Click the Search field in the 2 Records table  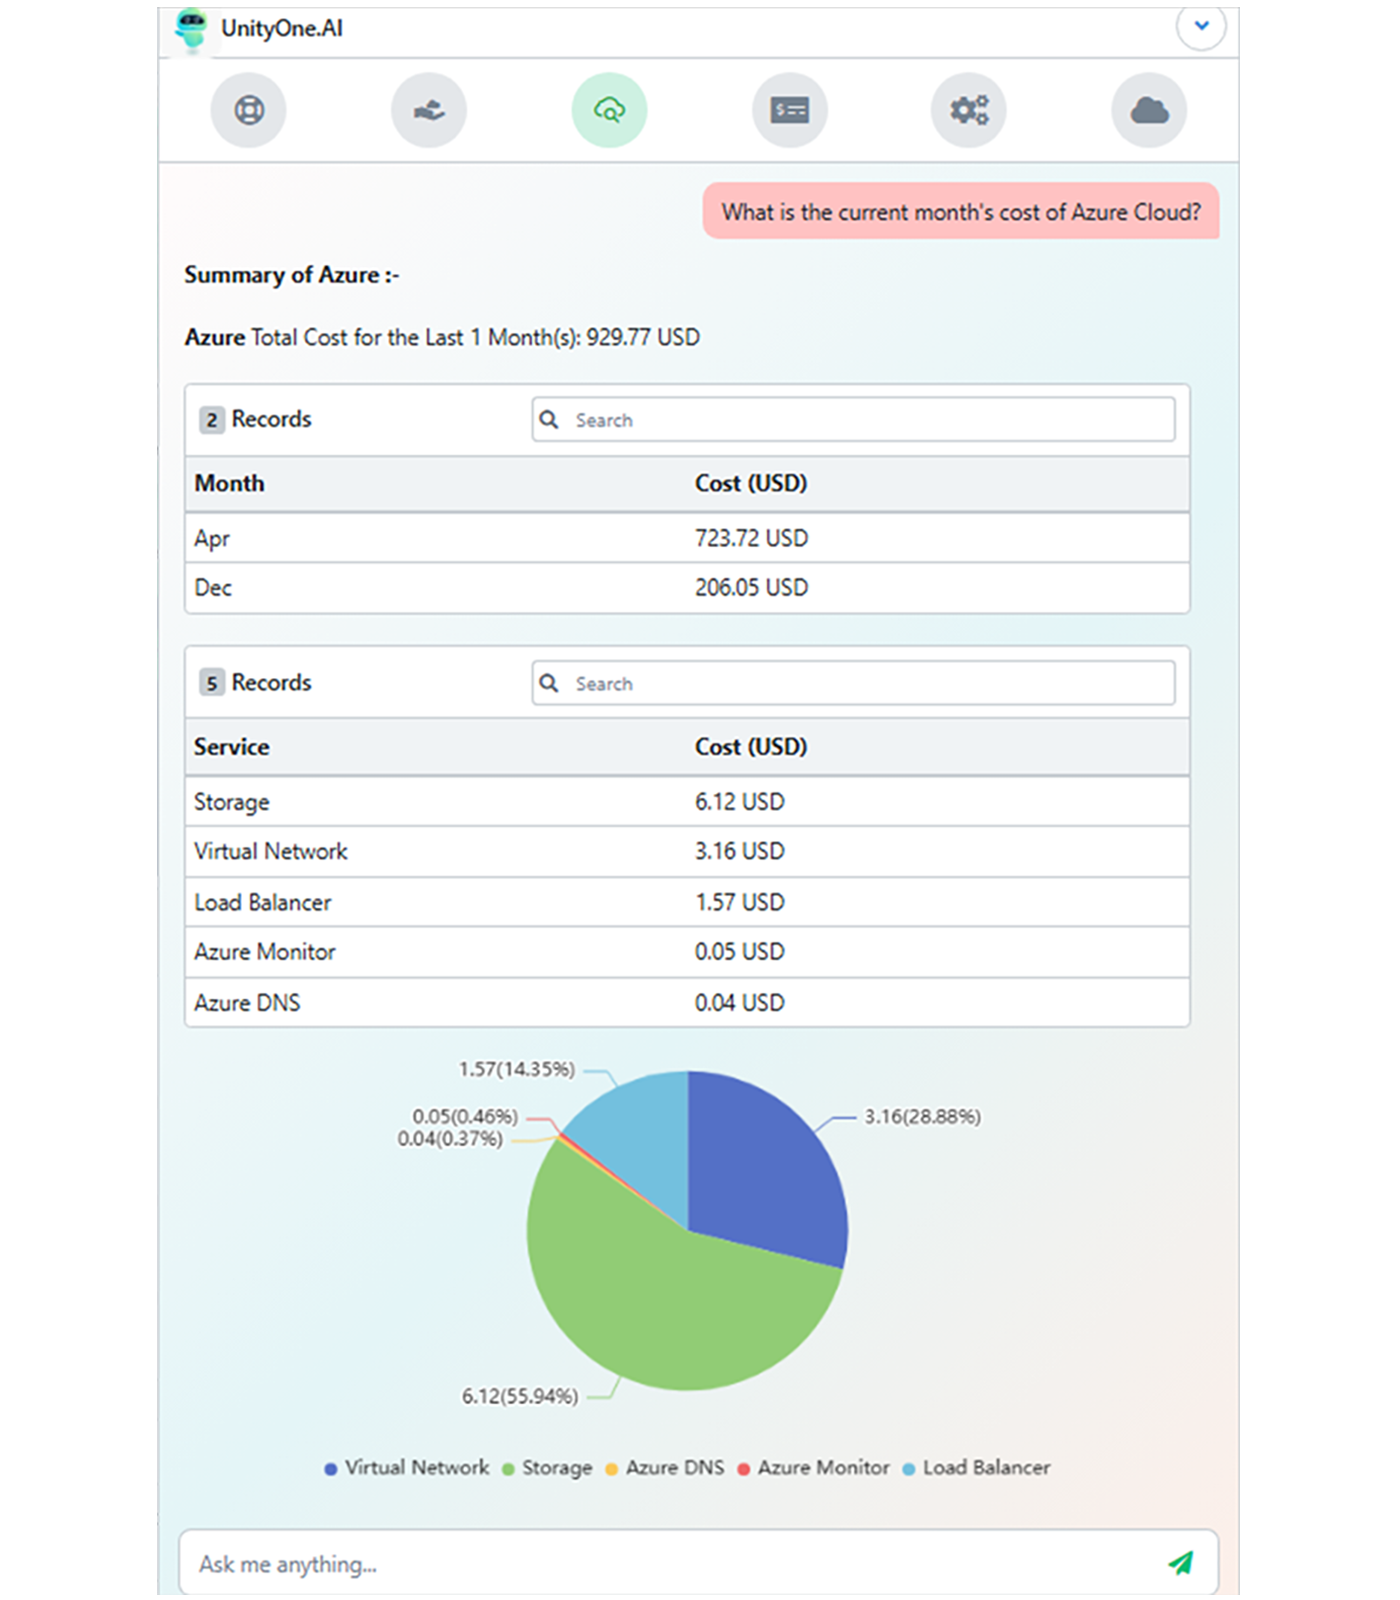pos(853,420)
